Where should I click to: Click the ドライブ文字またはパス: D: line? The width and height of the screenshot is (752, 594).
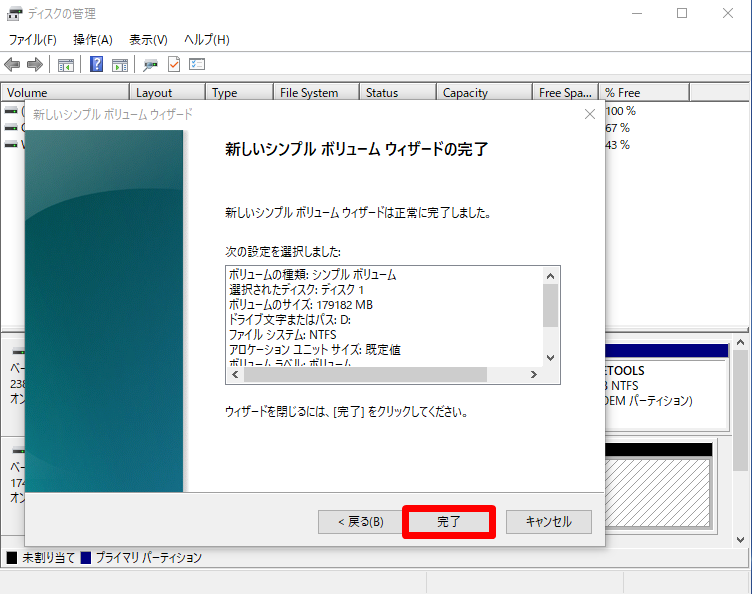click(290, 320)
